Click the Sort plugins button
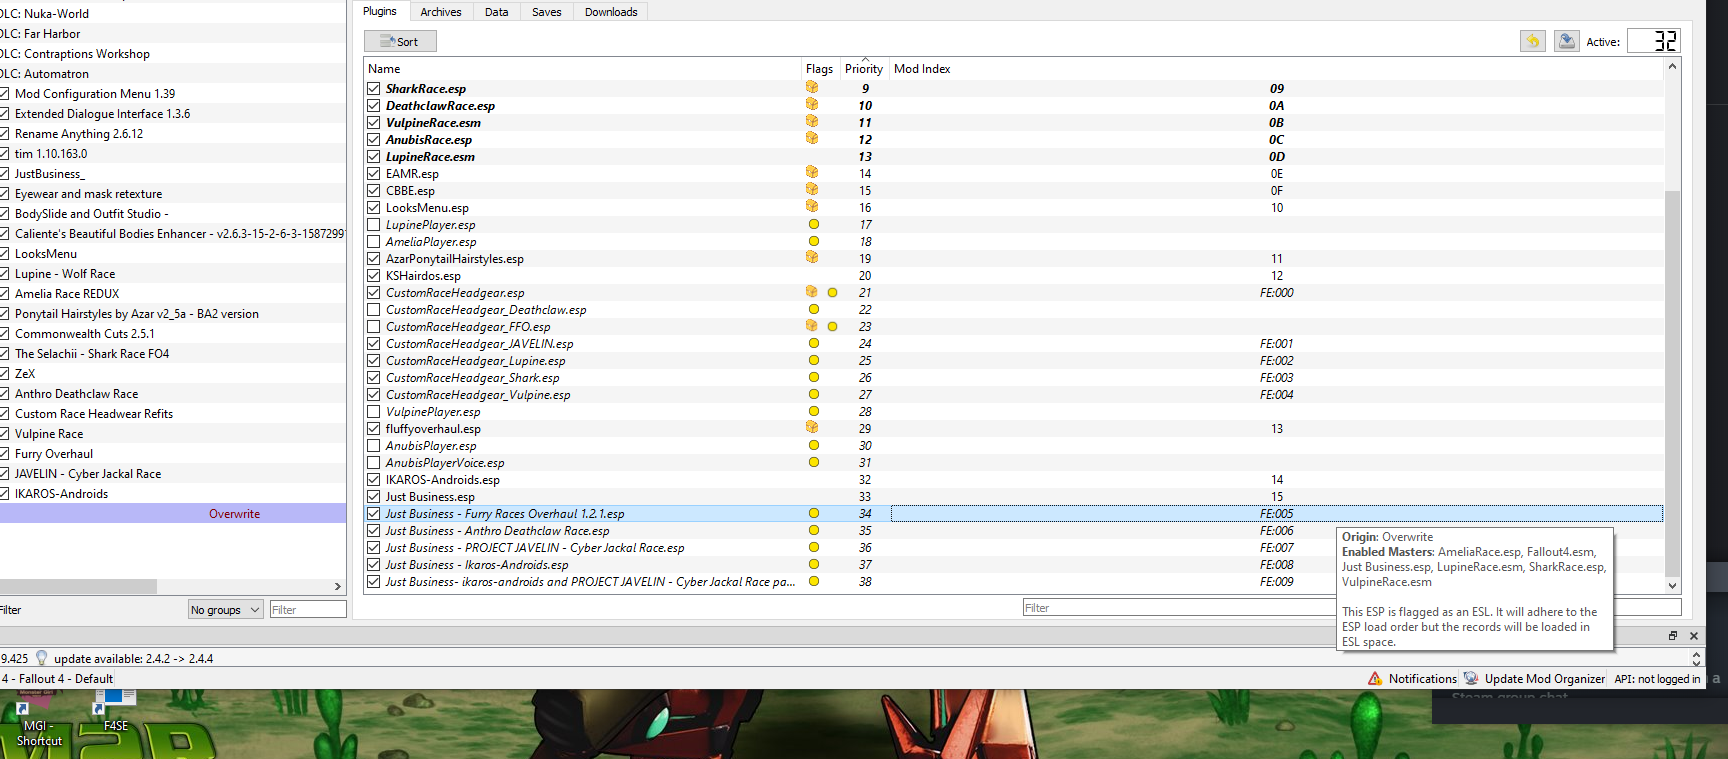1728x759 pixels. coord(400,41)
